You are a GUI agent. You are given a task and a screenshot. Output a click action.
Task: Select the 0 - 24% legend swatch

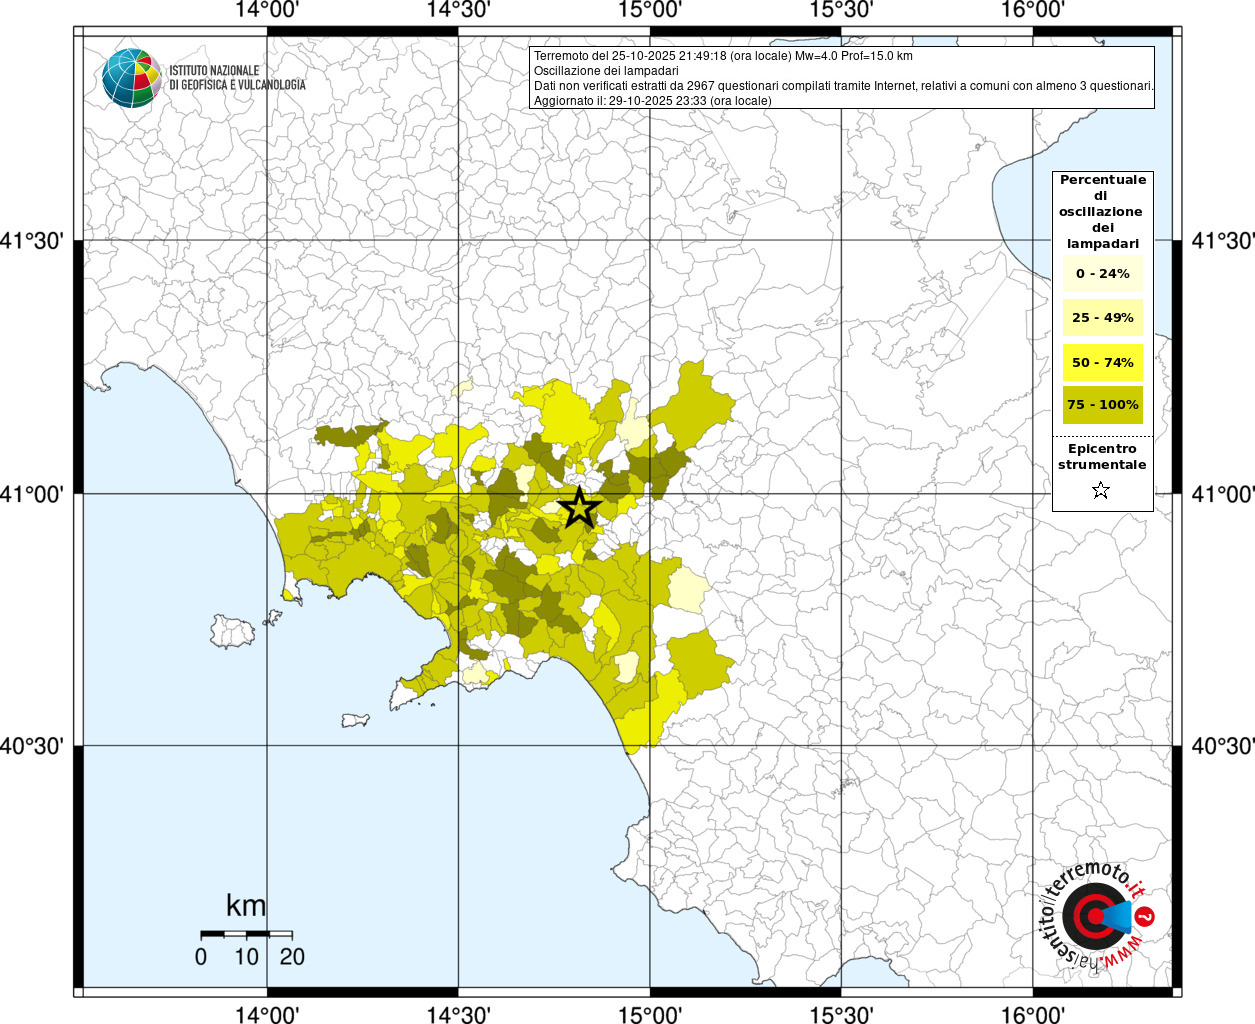pos(1103,273)
